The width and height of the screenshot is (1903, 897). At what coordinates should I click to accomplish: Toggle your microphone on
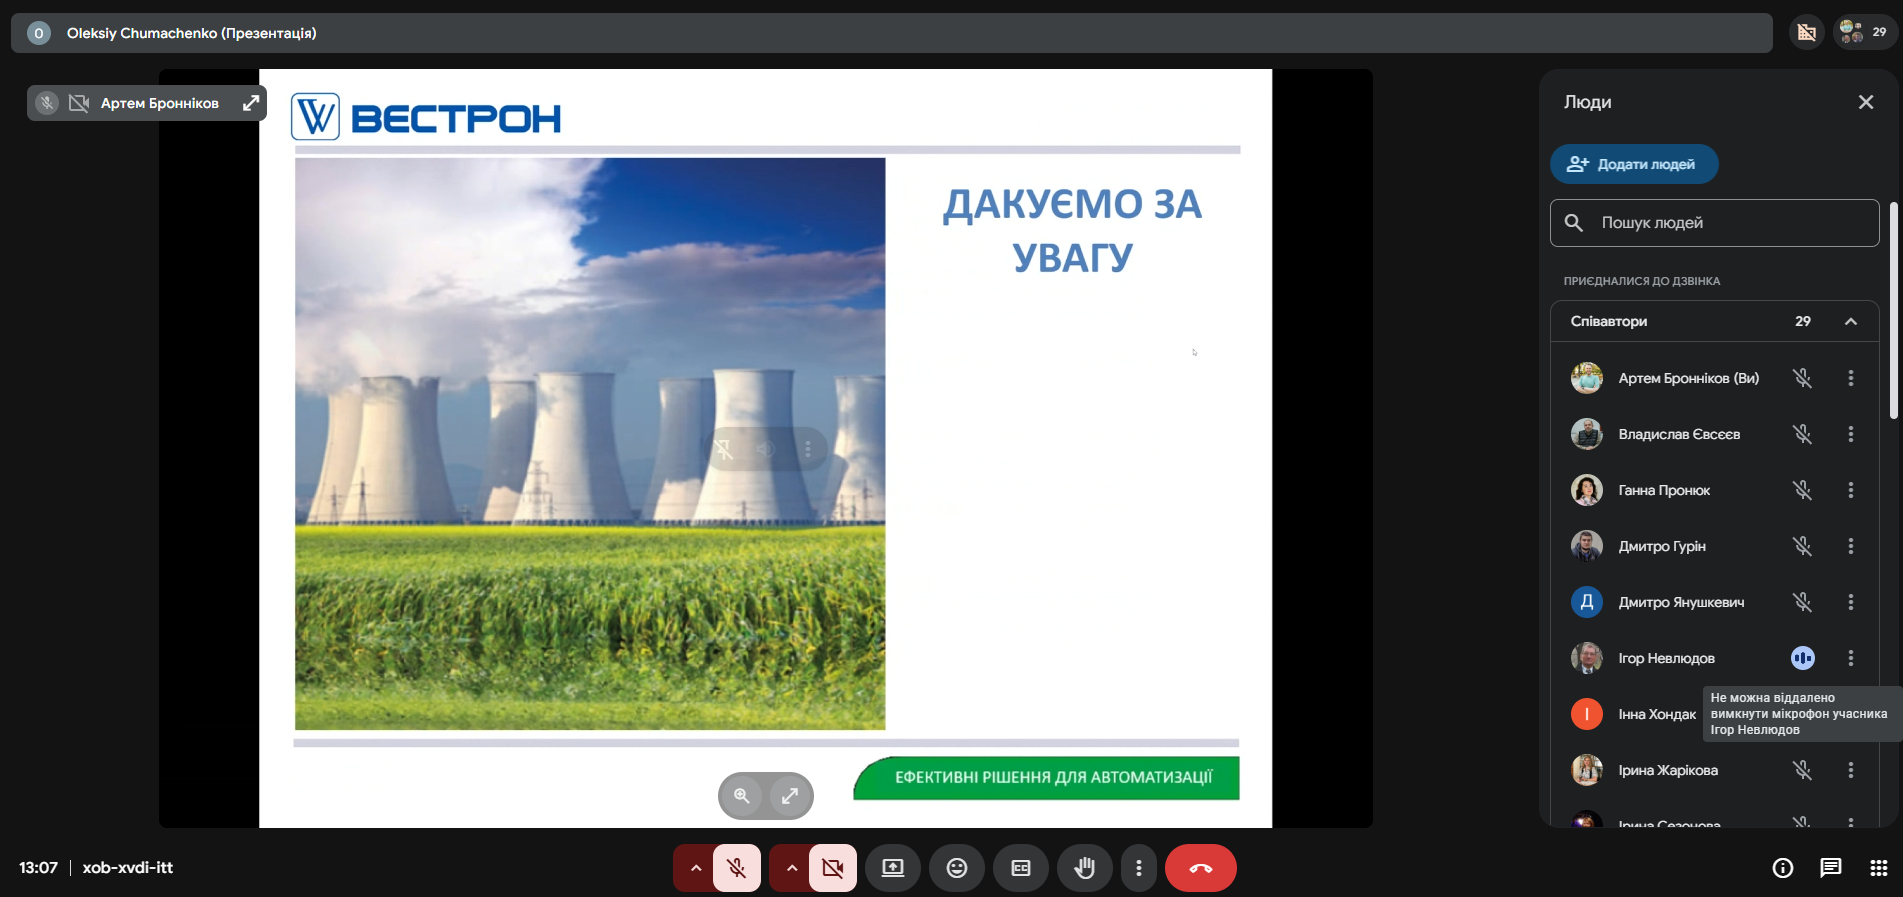[x=737, y=868]
